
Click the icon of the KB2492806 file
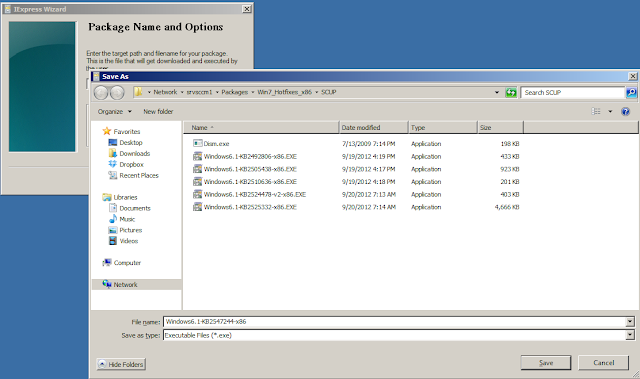pyautogui.click(x=198, y=156)
